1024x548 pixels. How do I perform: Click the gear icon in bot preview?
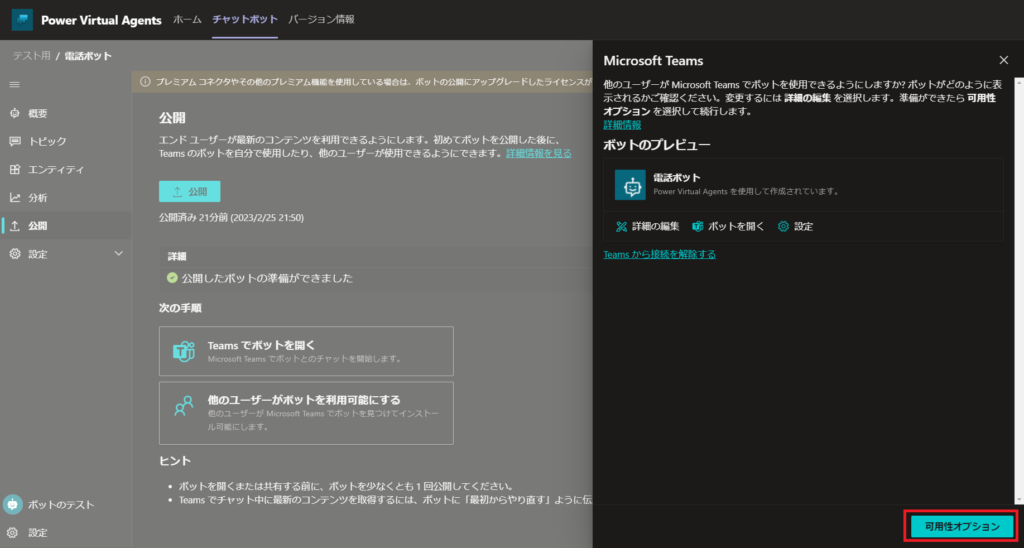pos(783,227)
